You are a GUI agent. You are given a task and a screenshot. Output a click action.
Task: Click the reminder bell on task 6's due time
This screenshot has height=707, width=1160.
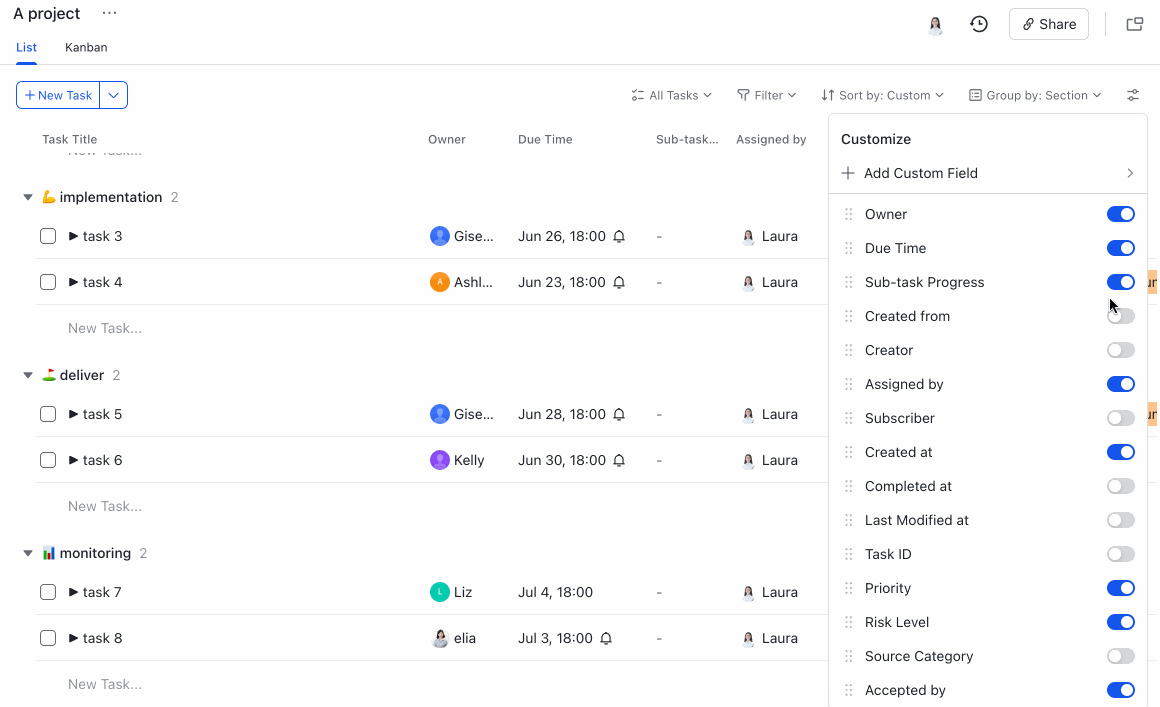(620, 460)
